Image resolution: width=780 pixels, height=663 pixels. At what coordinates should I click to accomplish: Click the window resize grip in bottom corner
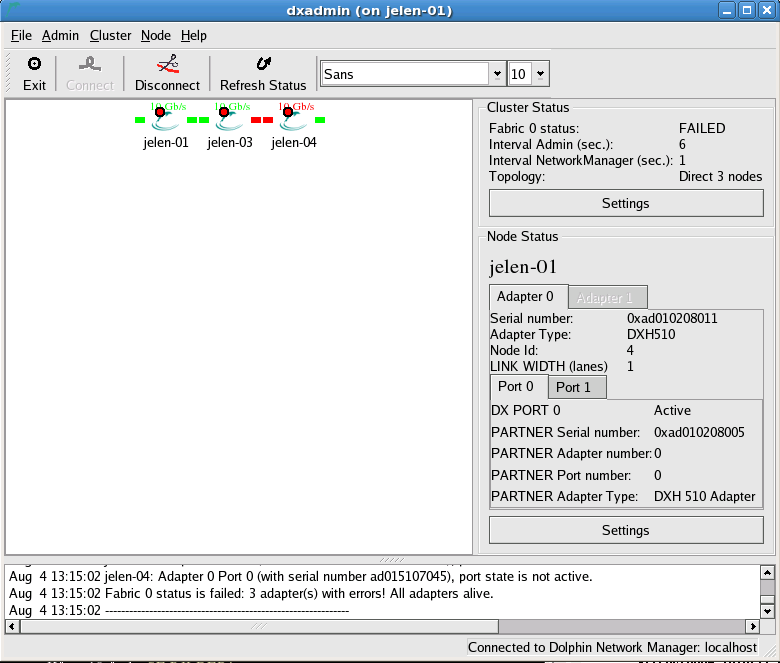click(x=770, y=653)
